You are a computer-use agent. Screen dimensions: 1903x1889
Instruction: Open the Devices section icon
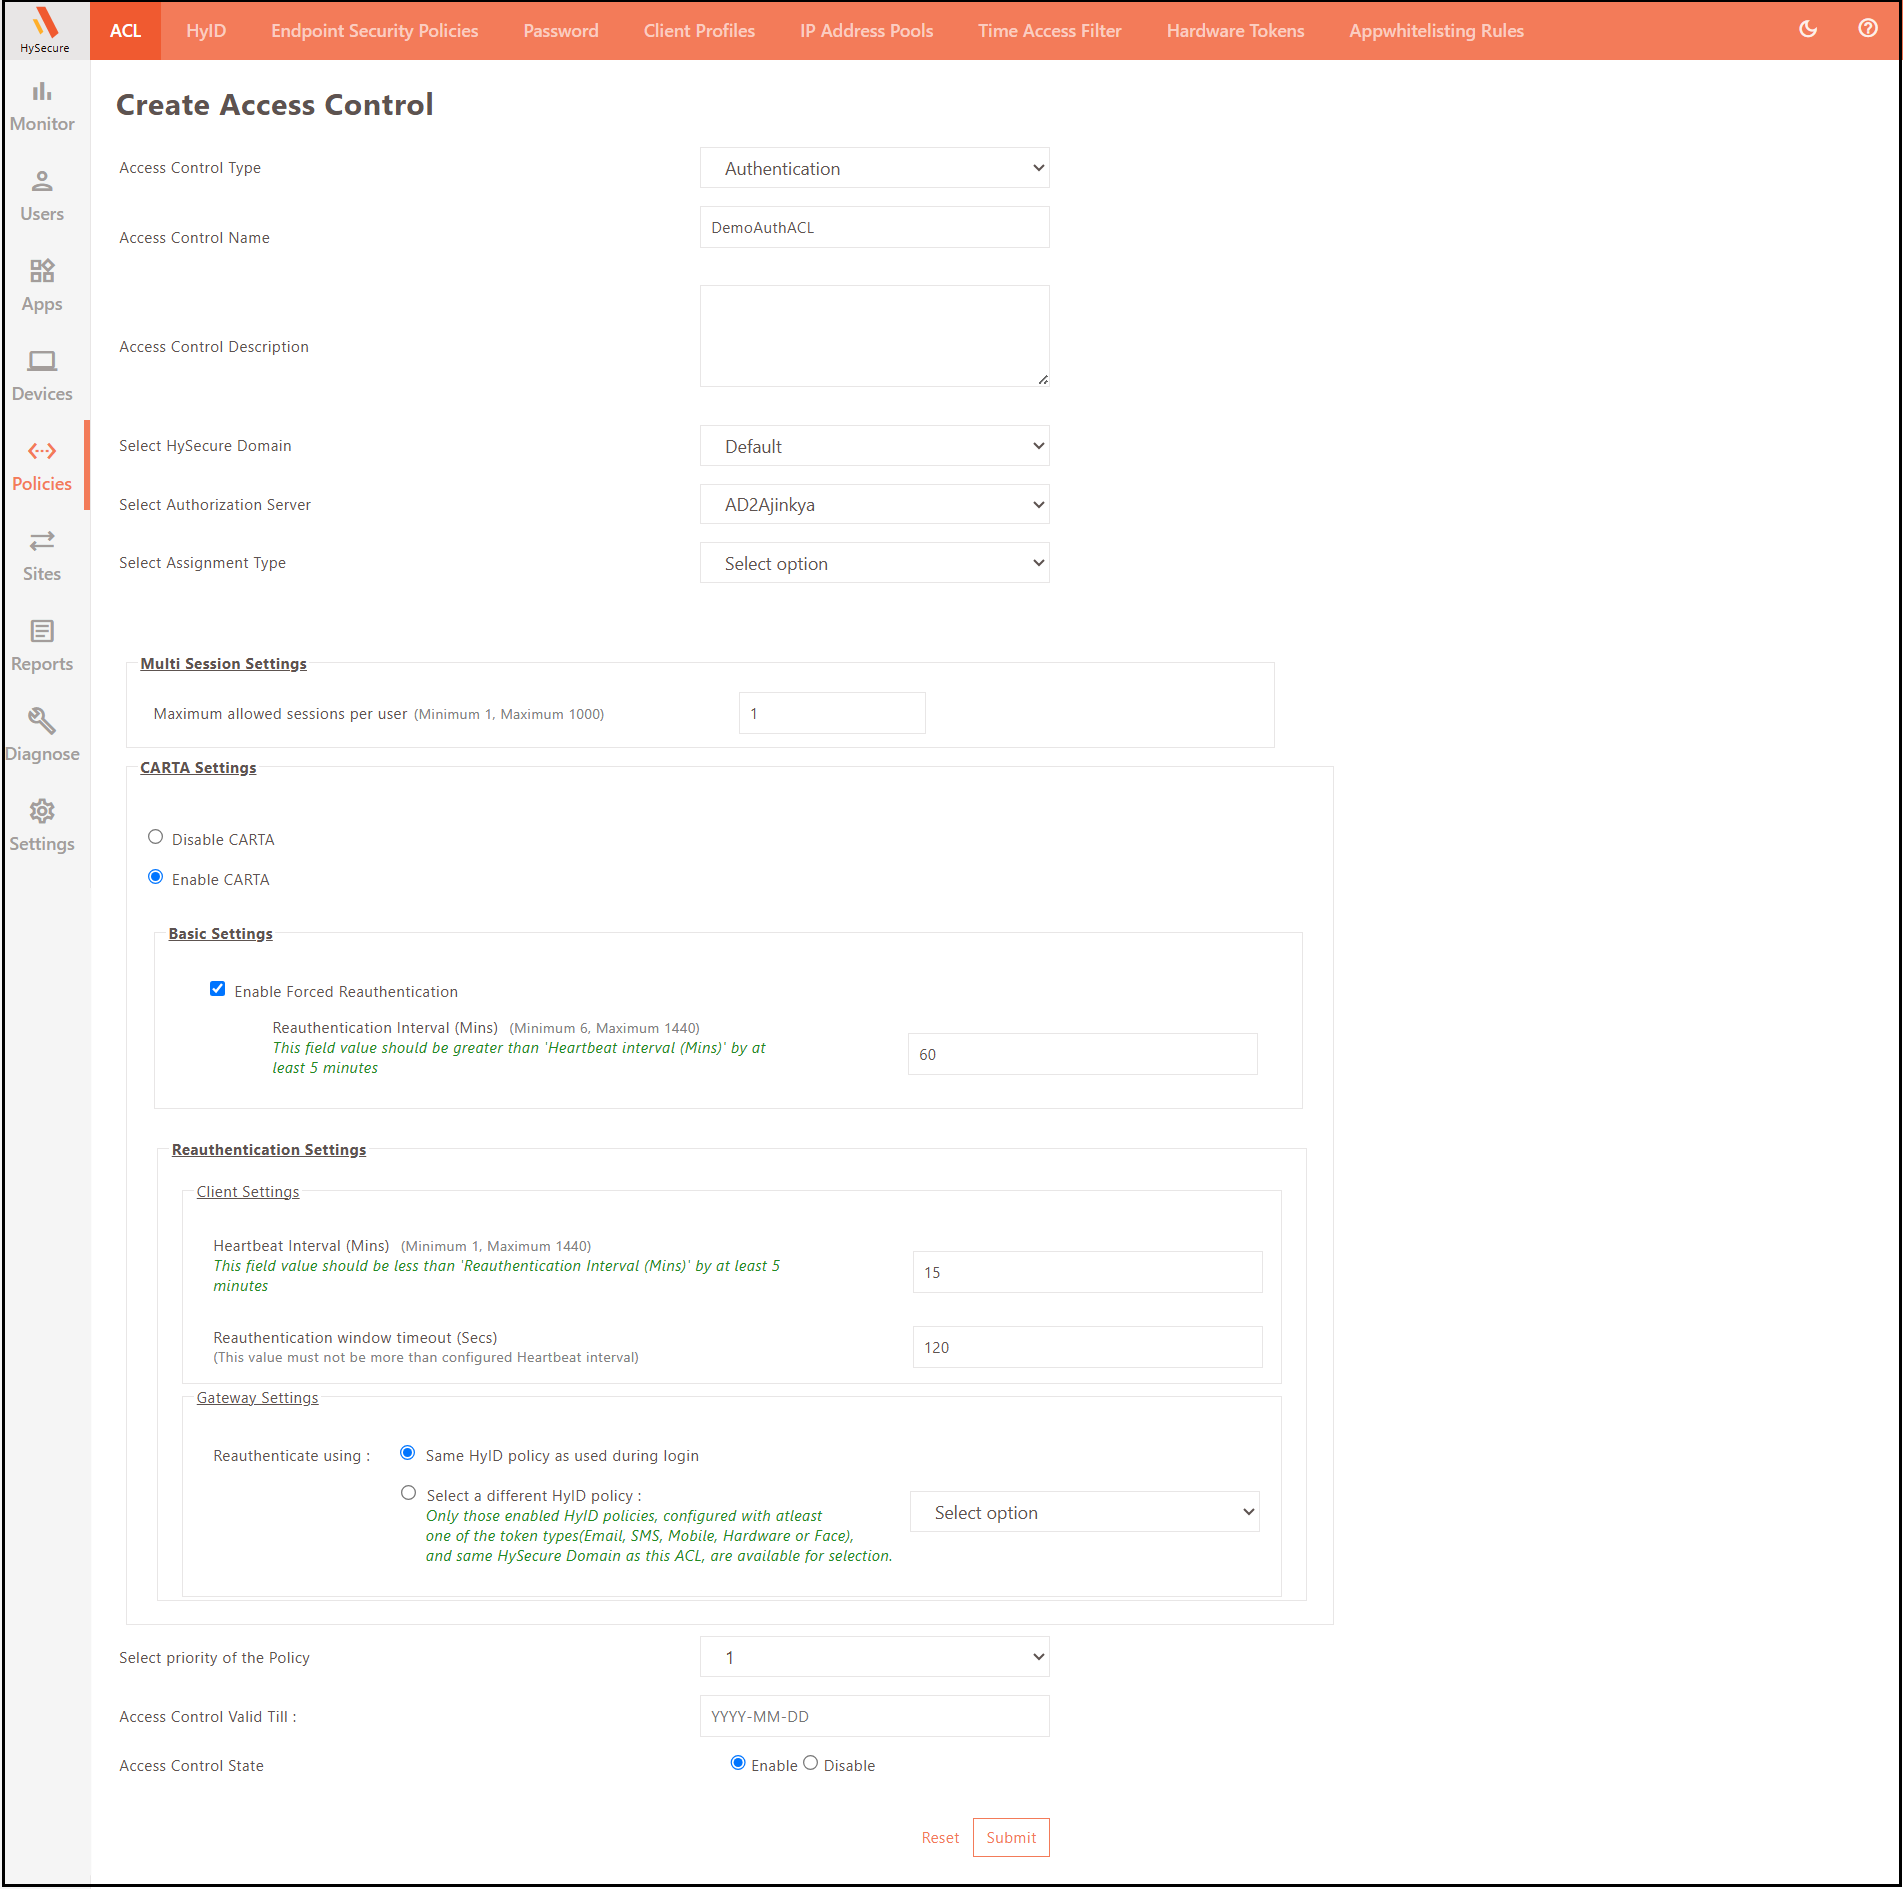pos(42,362)
